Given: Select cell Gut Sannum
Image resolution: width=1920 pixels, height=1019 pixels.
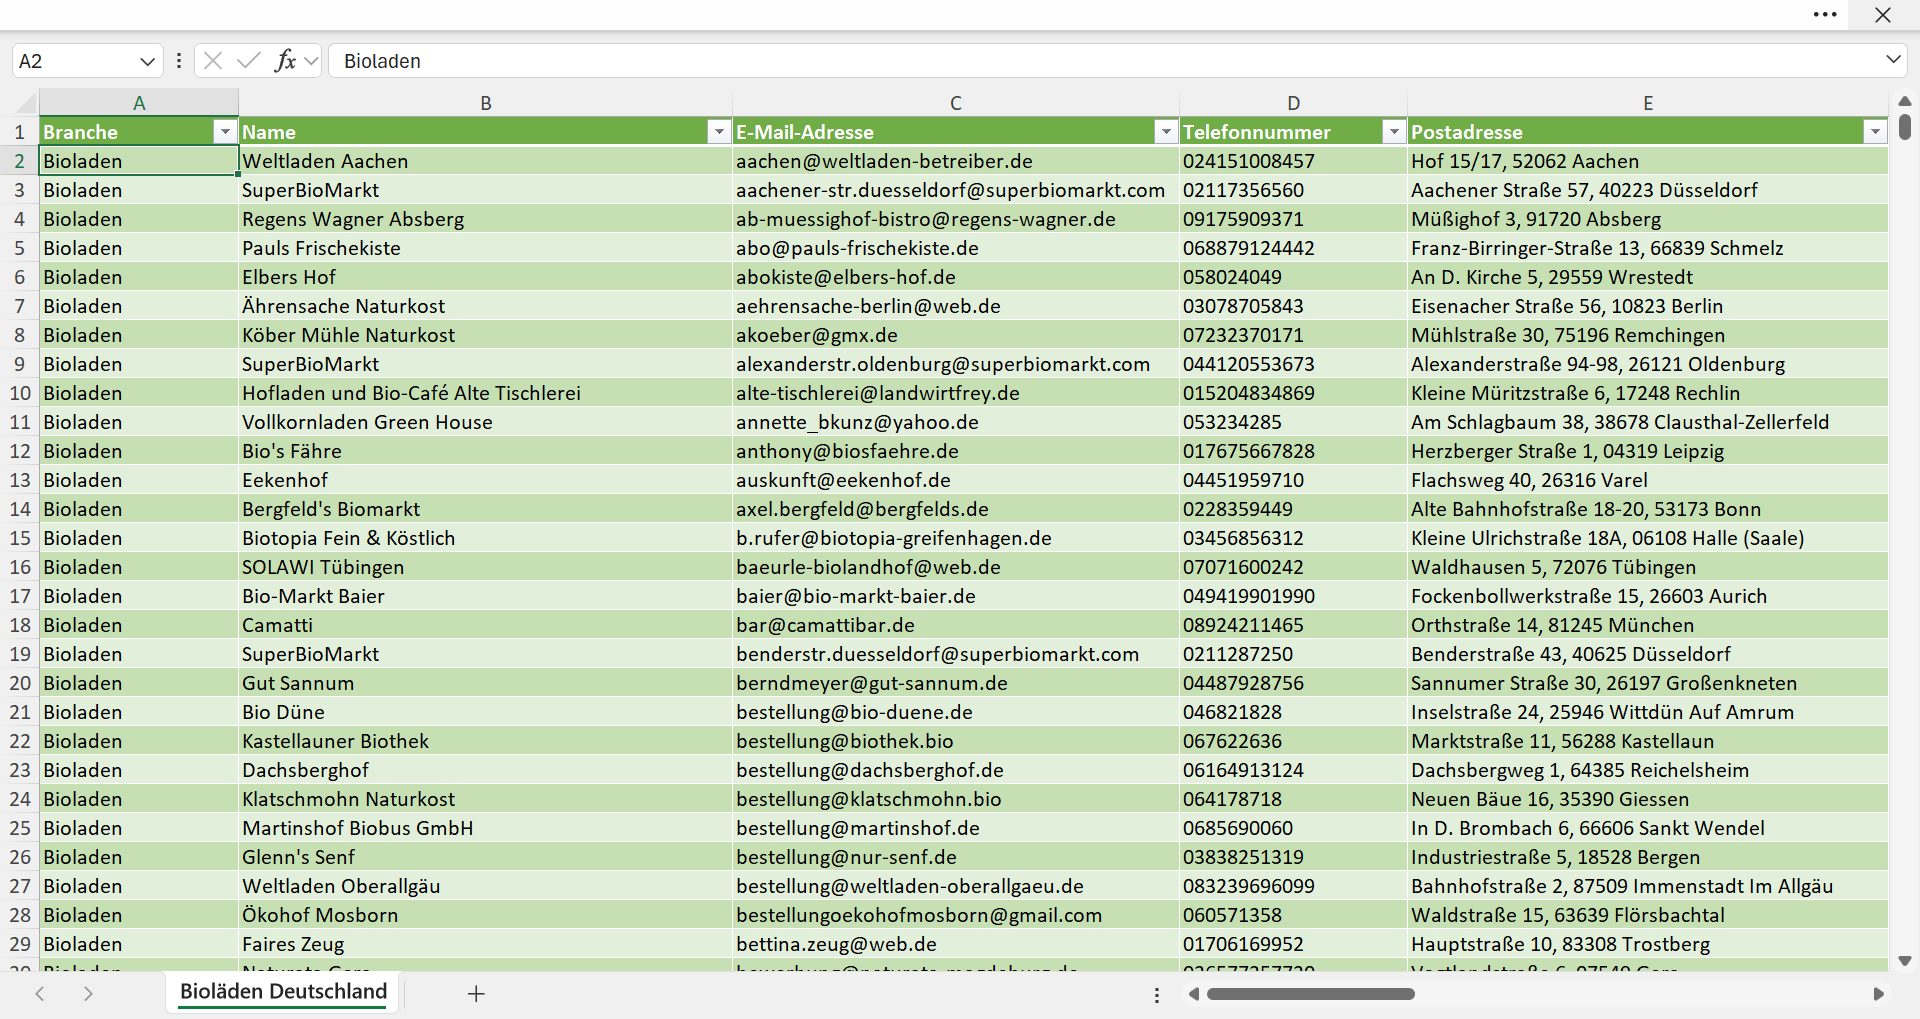Looking at the screenshot, I should click(486, 683).
